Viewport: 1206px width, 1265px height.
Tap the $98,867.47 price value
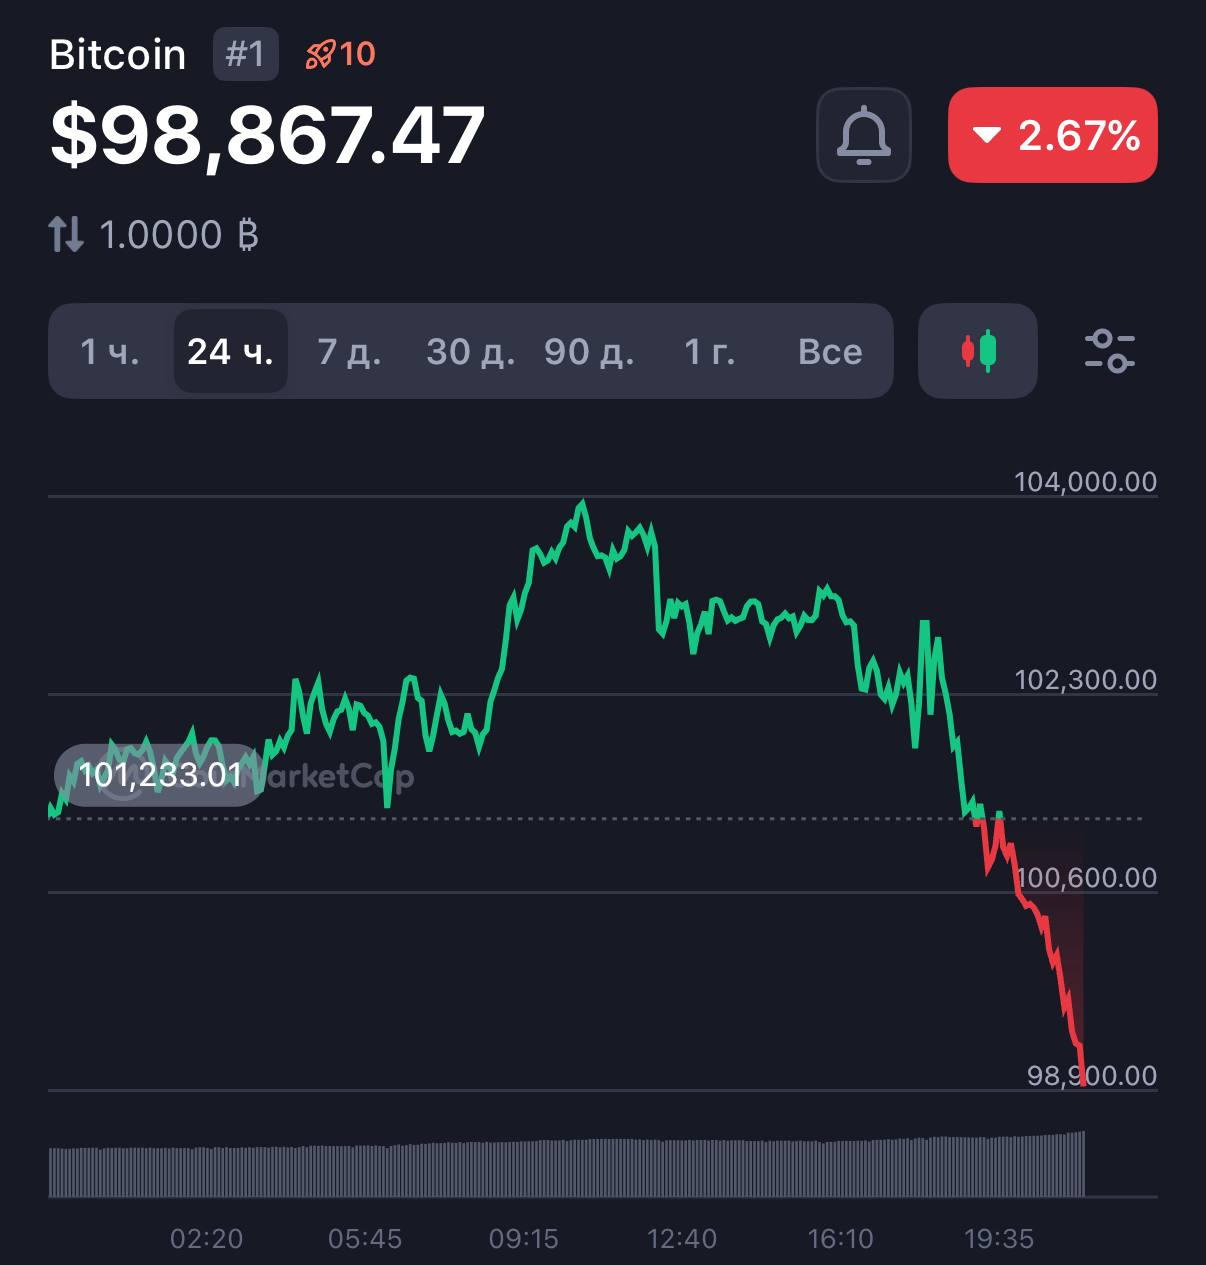(x=267, y=135)
